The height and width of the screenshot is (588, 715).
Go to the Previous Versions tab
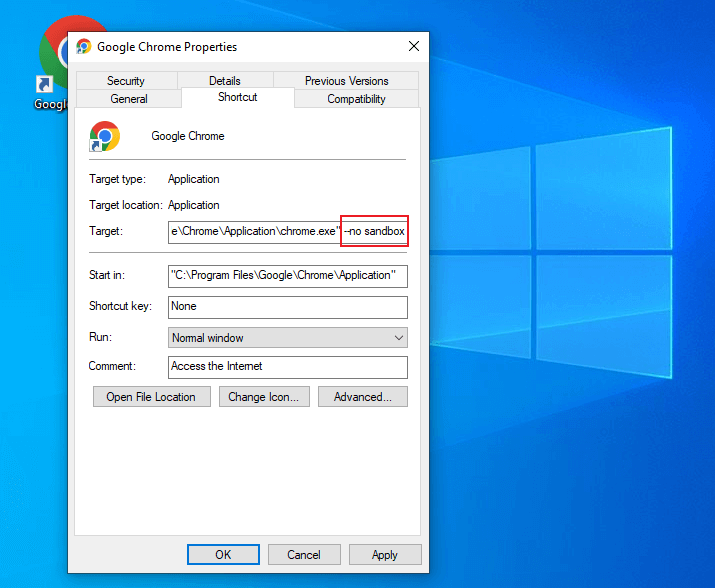(347, 81)
